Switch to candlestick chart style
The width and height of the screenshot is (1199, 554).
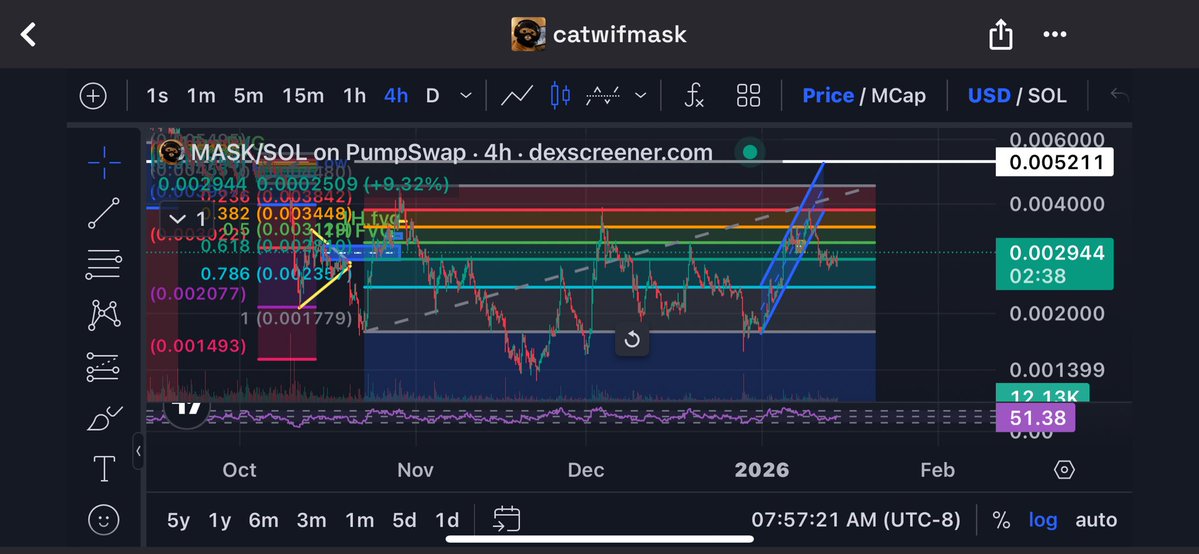[x=561, y=96]
